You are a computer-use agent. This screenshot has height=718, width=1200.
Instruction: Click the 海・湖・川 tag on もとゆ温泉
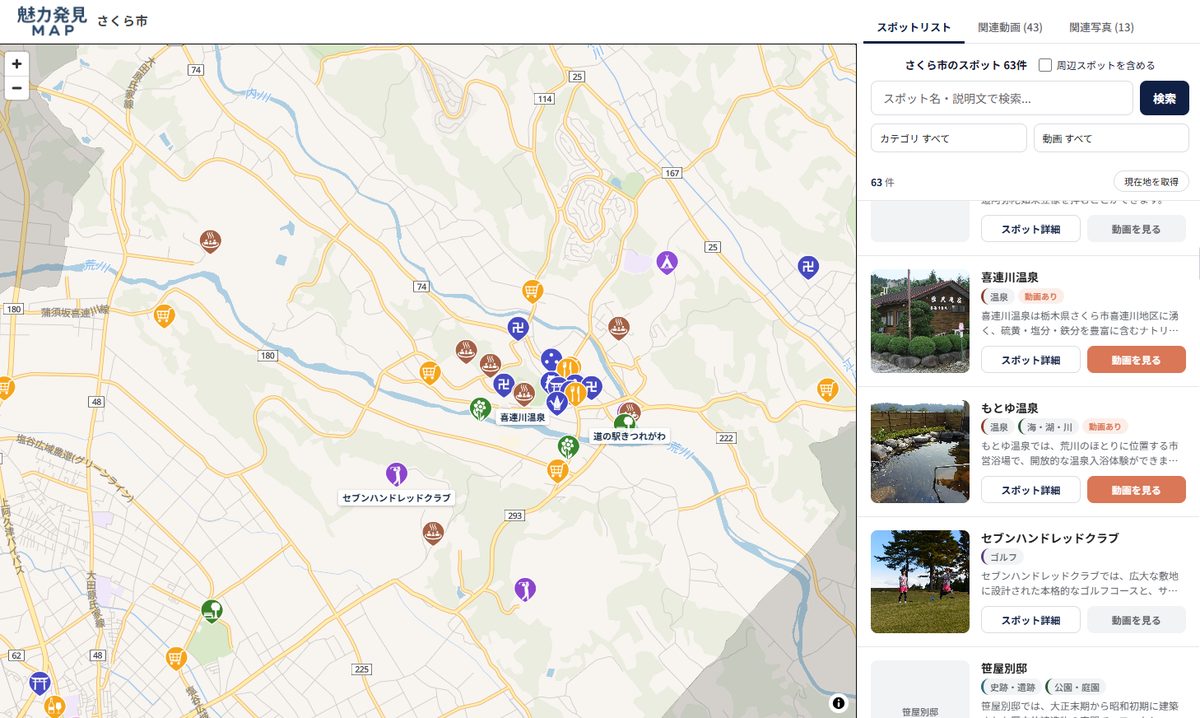[1048, 427]
